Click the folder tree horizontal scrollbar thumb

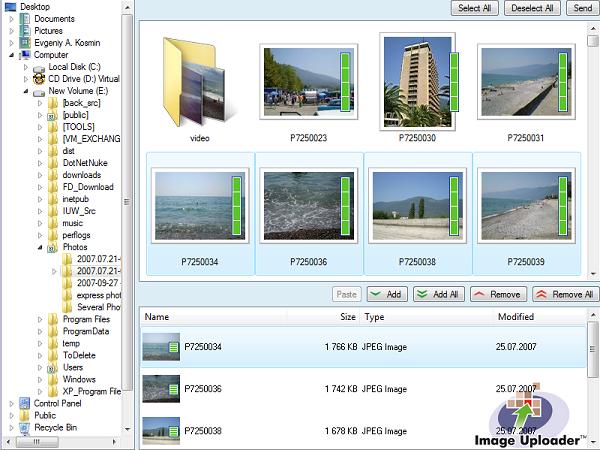pos(37,442)
